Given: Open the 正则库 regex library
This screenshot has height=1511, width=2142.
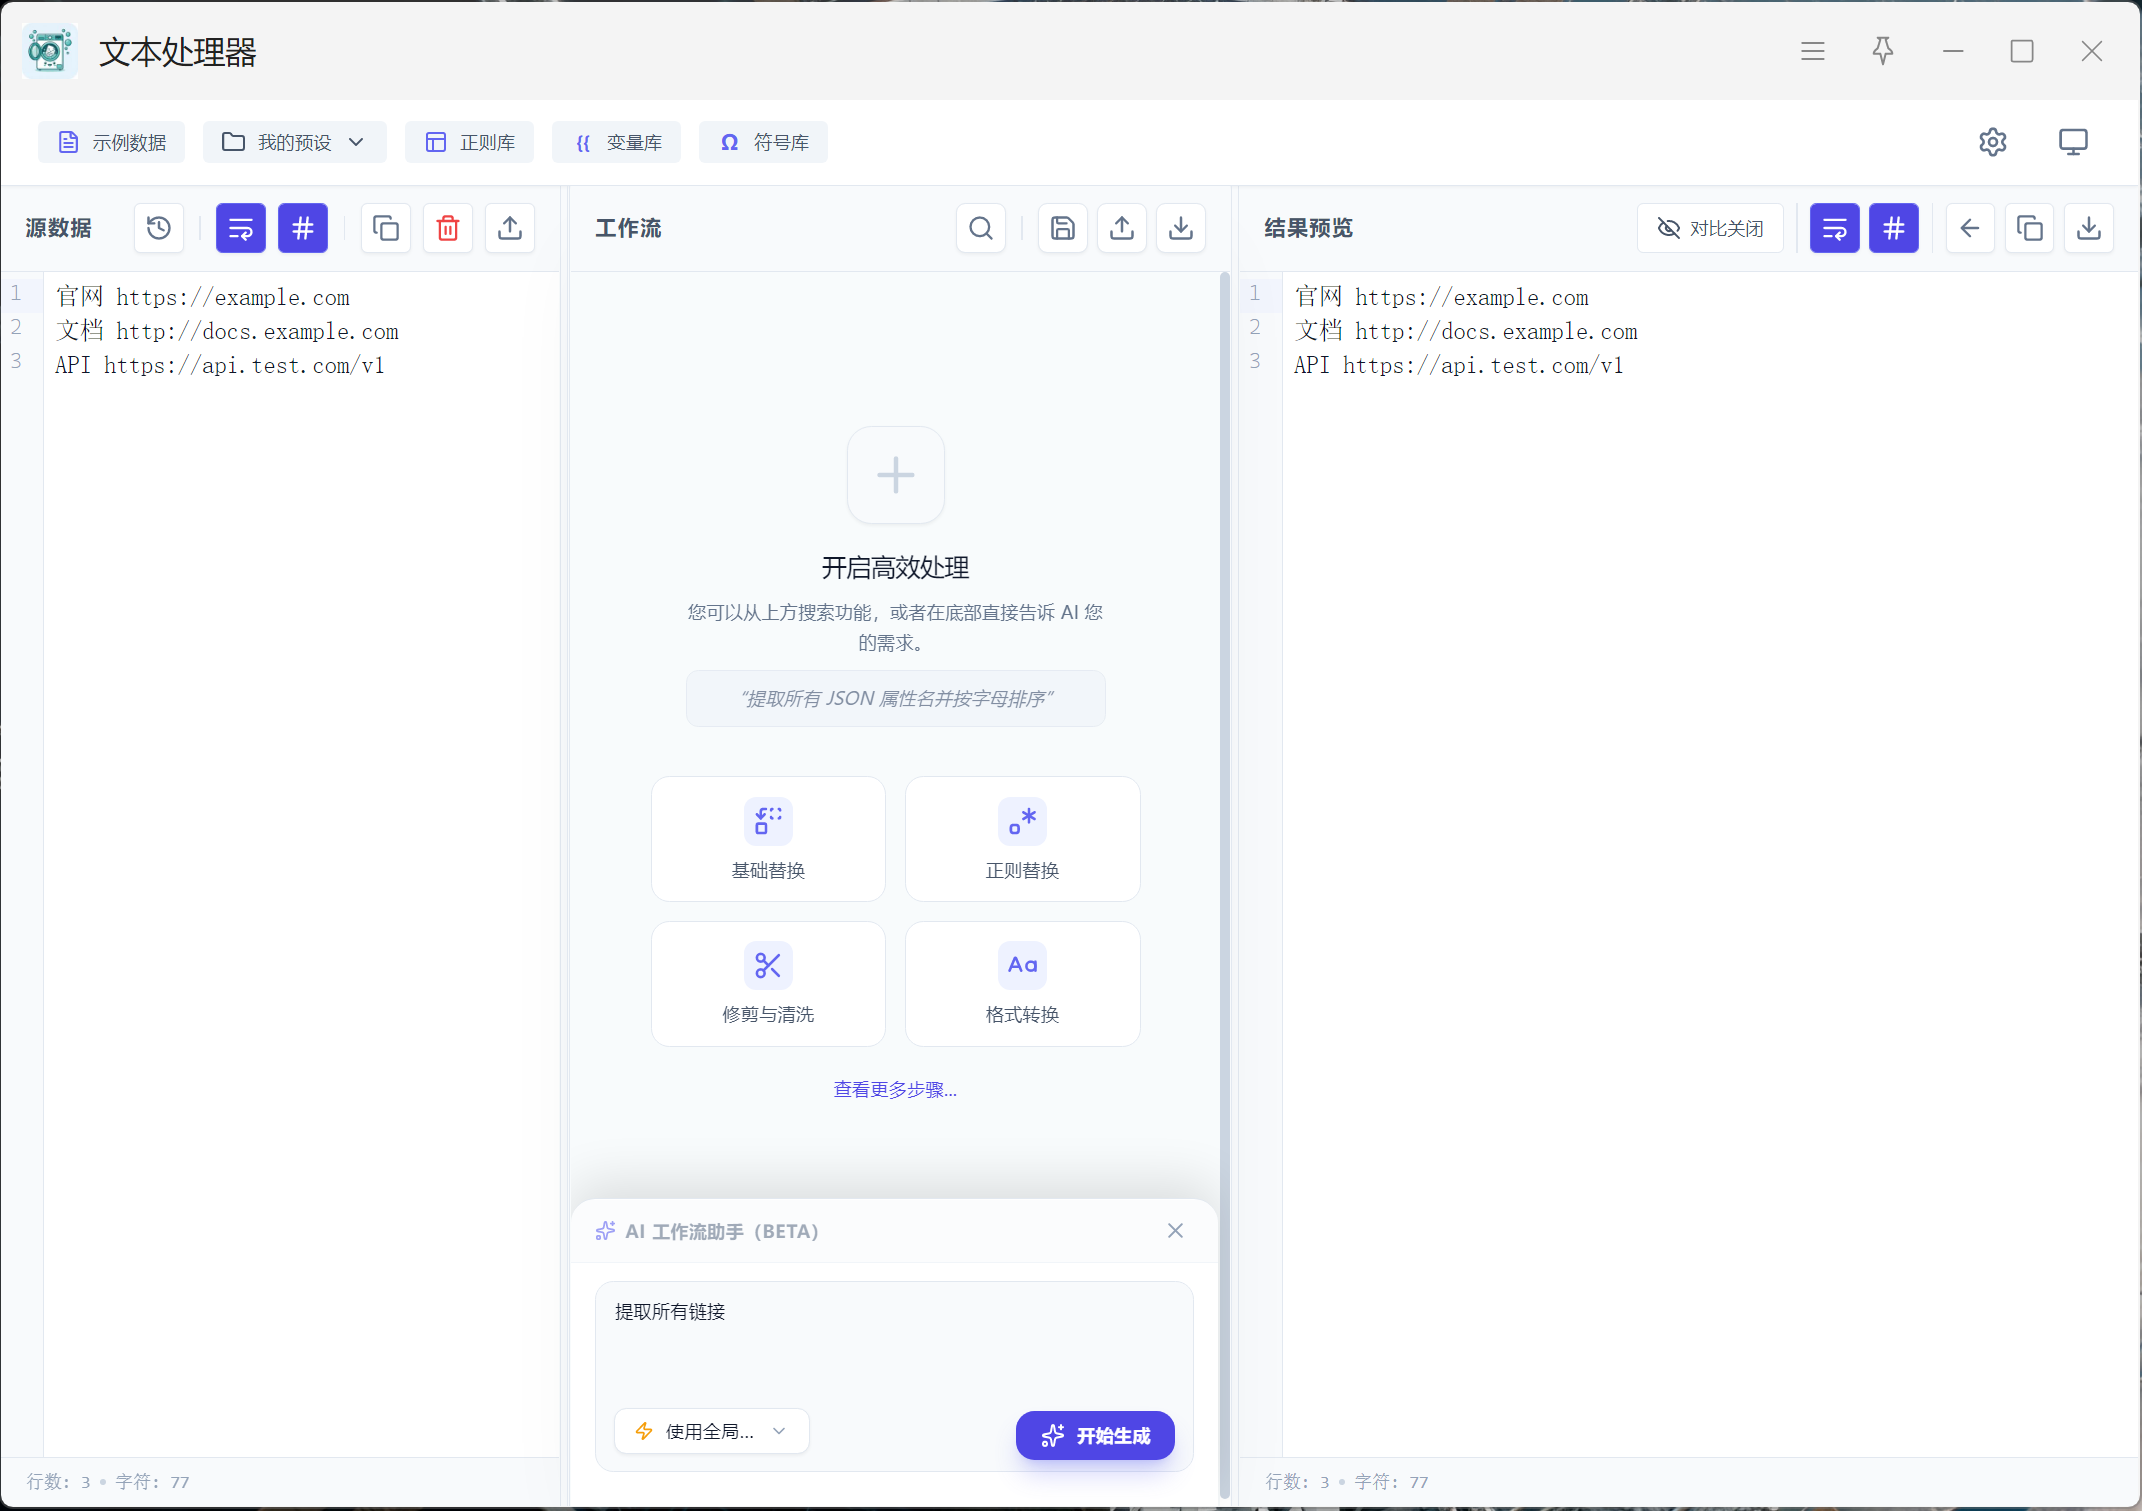Looking at the screenshot, I should pyautogui.click(x=470, y=142).
